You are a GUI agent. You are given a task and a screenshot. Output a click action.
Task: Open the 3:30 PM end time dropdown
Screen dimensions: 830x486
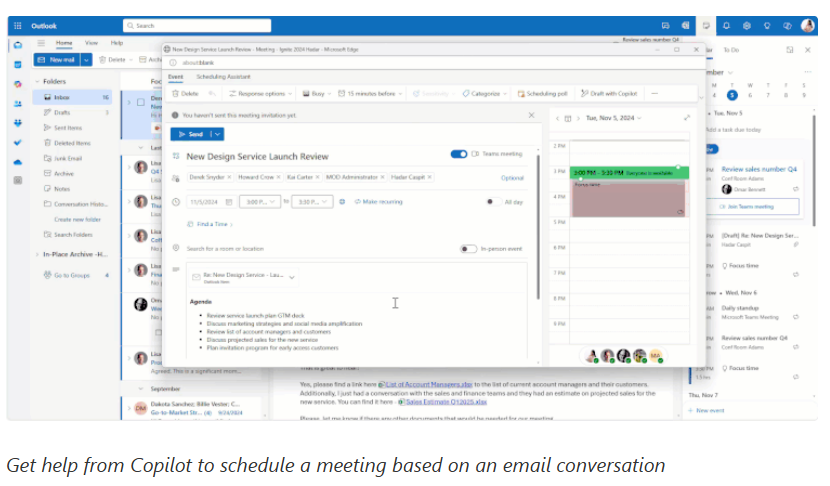[312, 202]
